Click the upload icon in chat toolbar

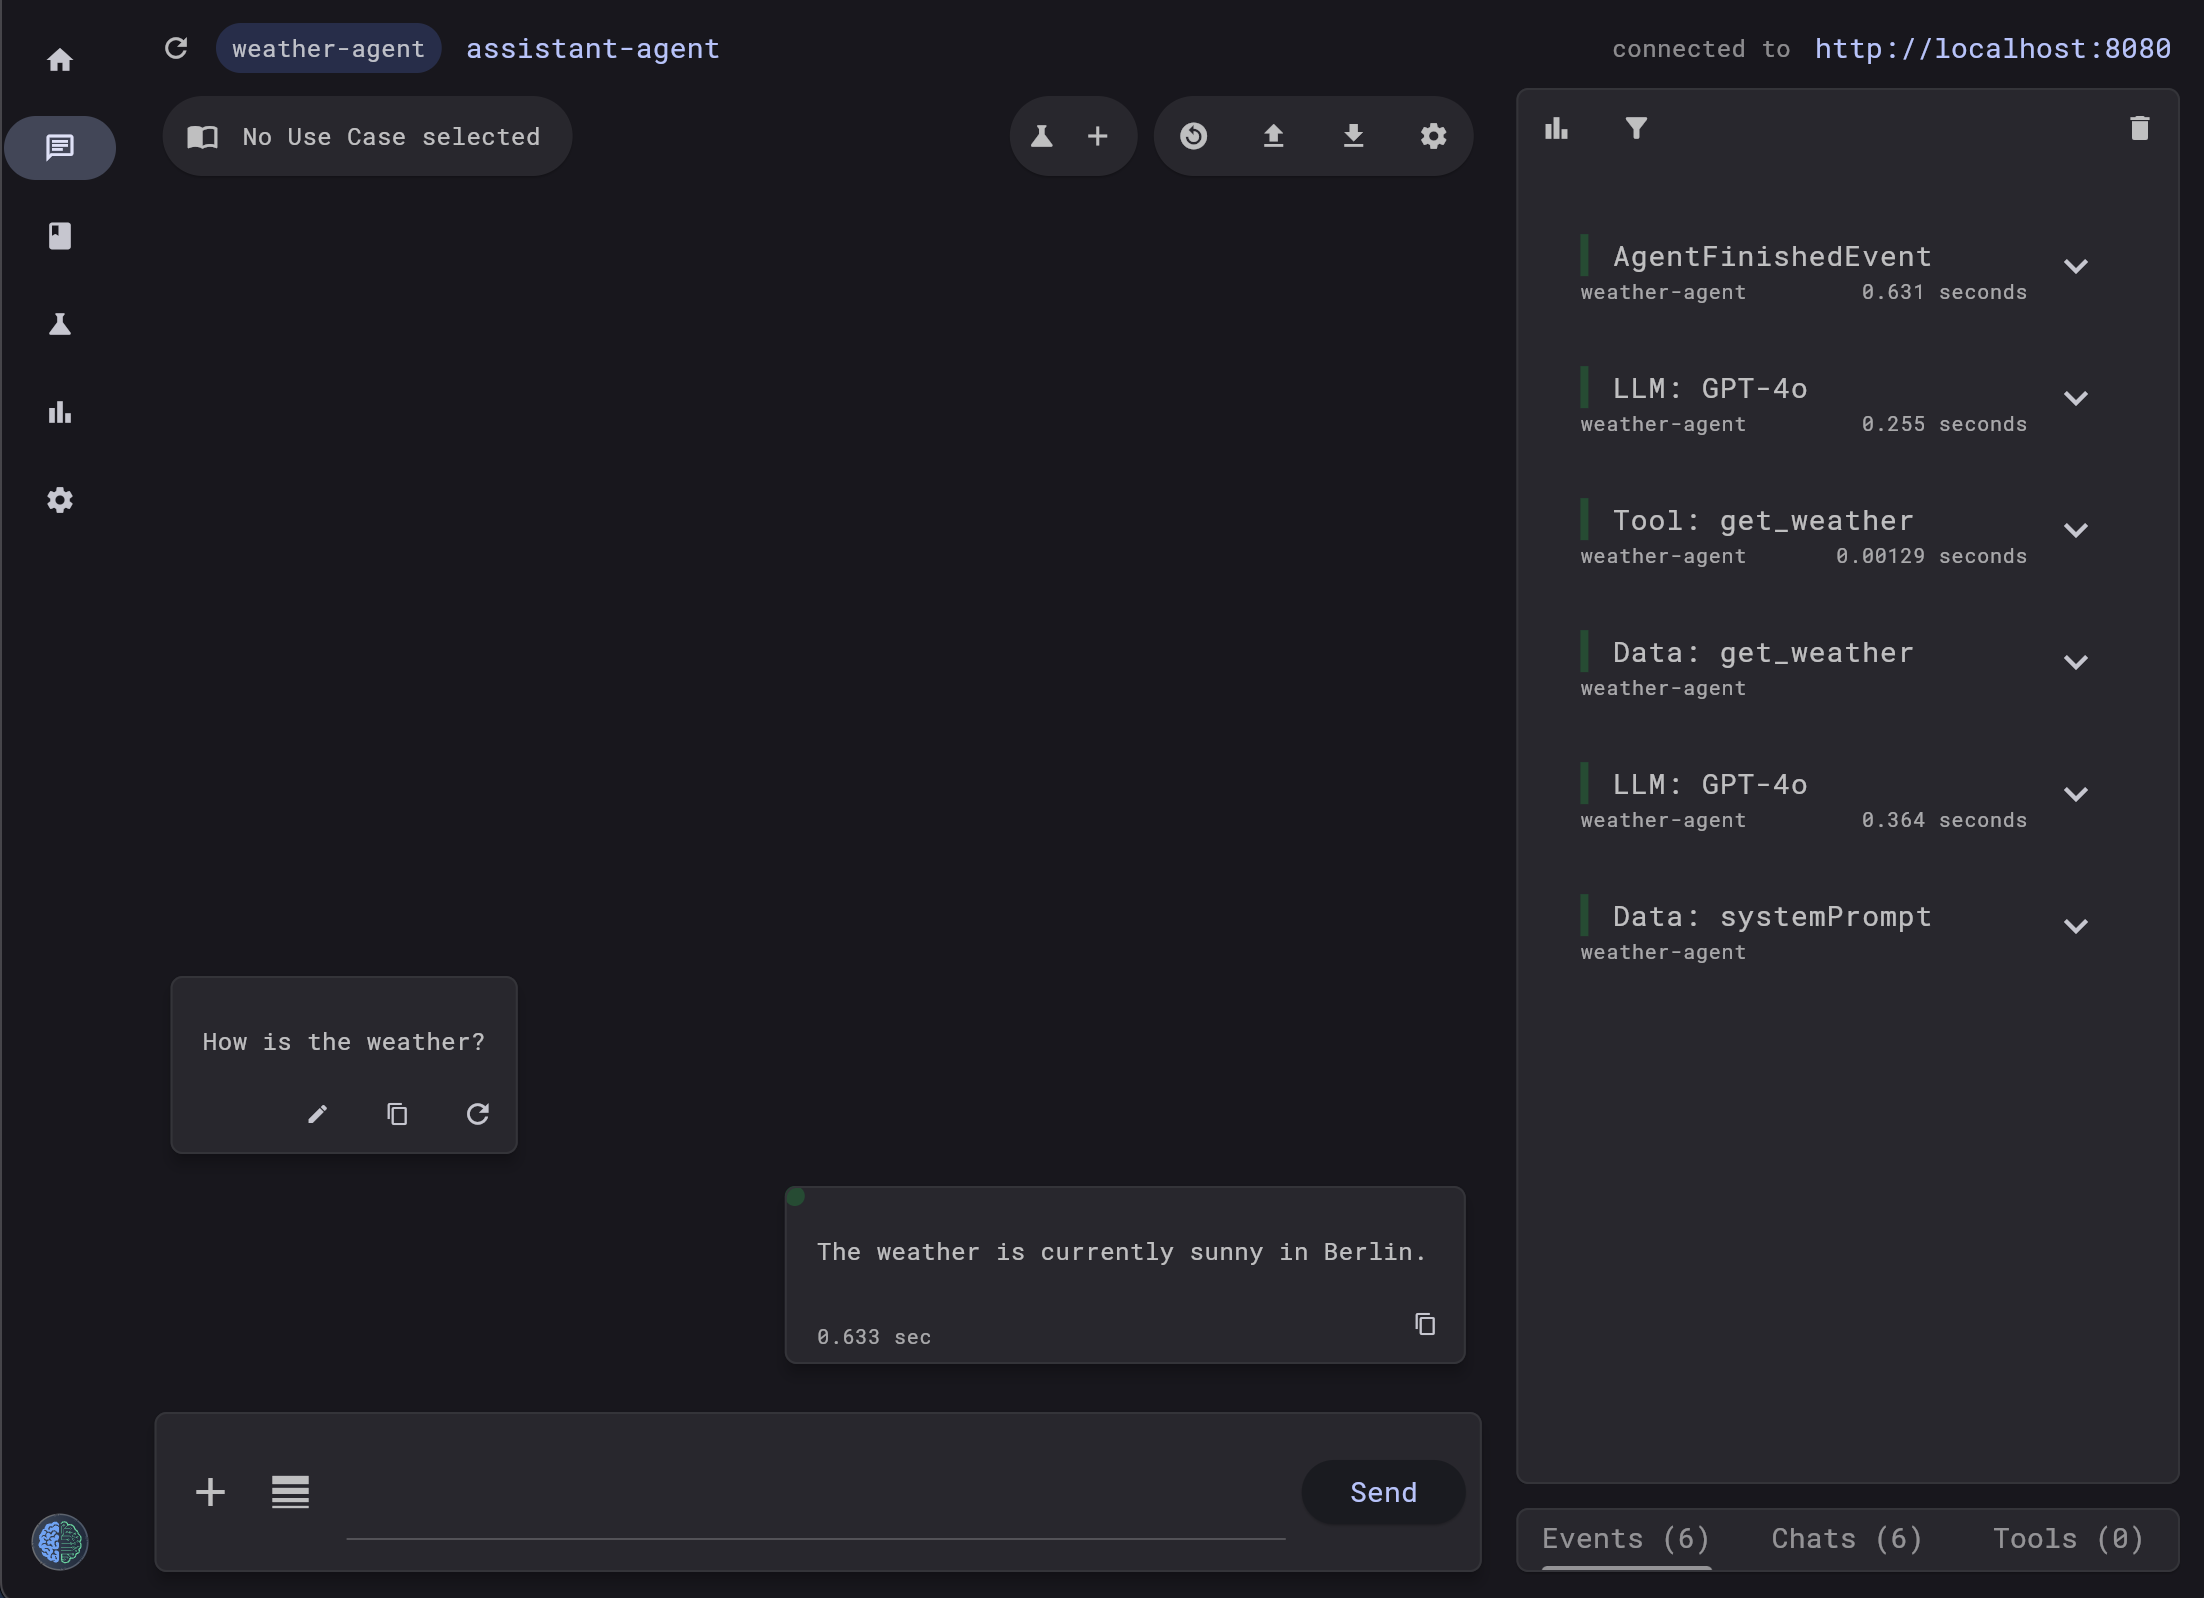[x=1273, y=136]
